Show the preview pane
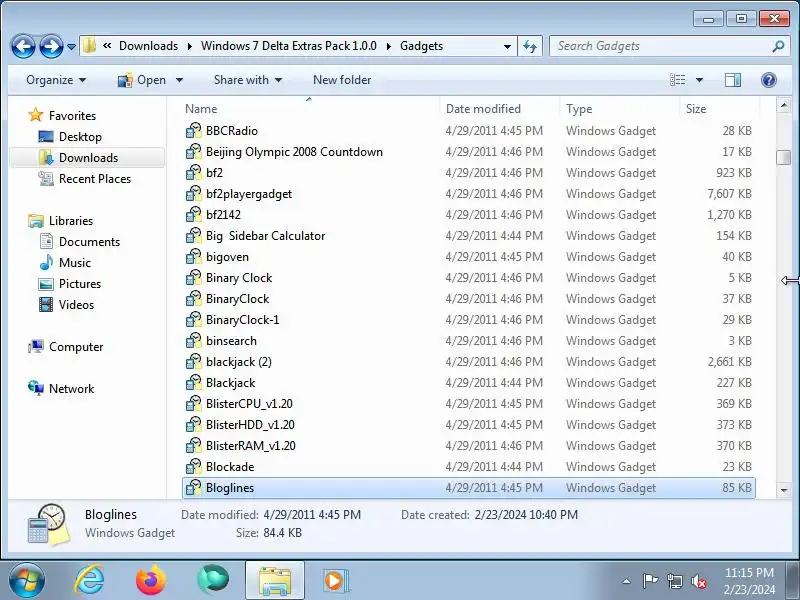The image size is (800, 600). point(733,80)
